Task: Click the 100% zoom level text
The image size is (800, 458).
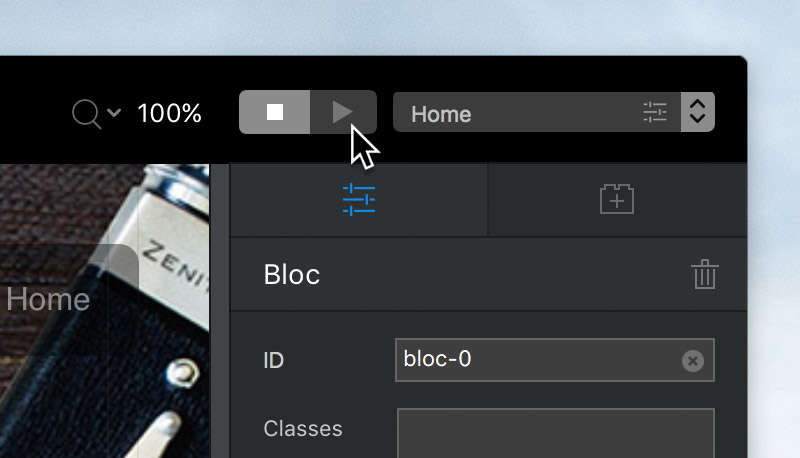Action: (169, 113)
